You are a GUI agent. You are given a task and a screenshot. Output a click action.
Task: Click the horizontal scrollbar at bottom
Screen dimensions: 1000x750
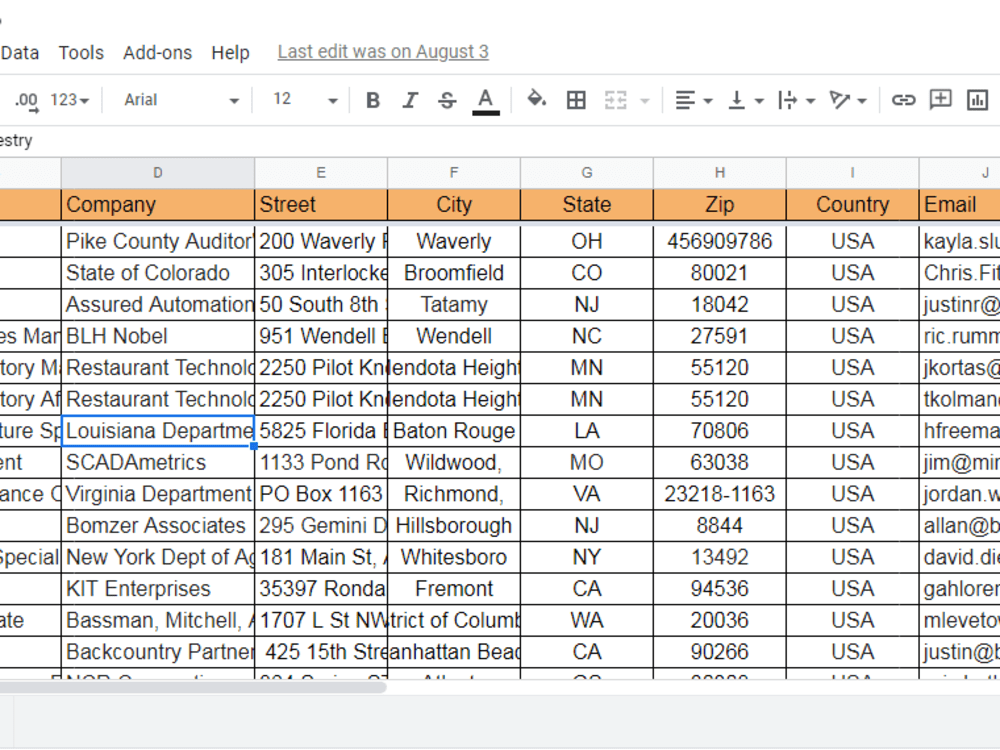coord(191,687)
